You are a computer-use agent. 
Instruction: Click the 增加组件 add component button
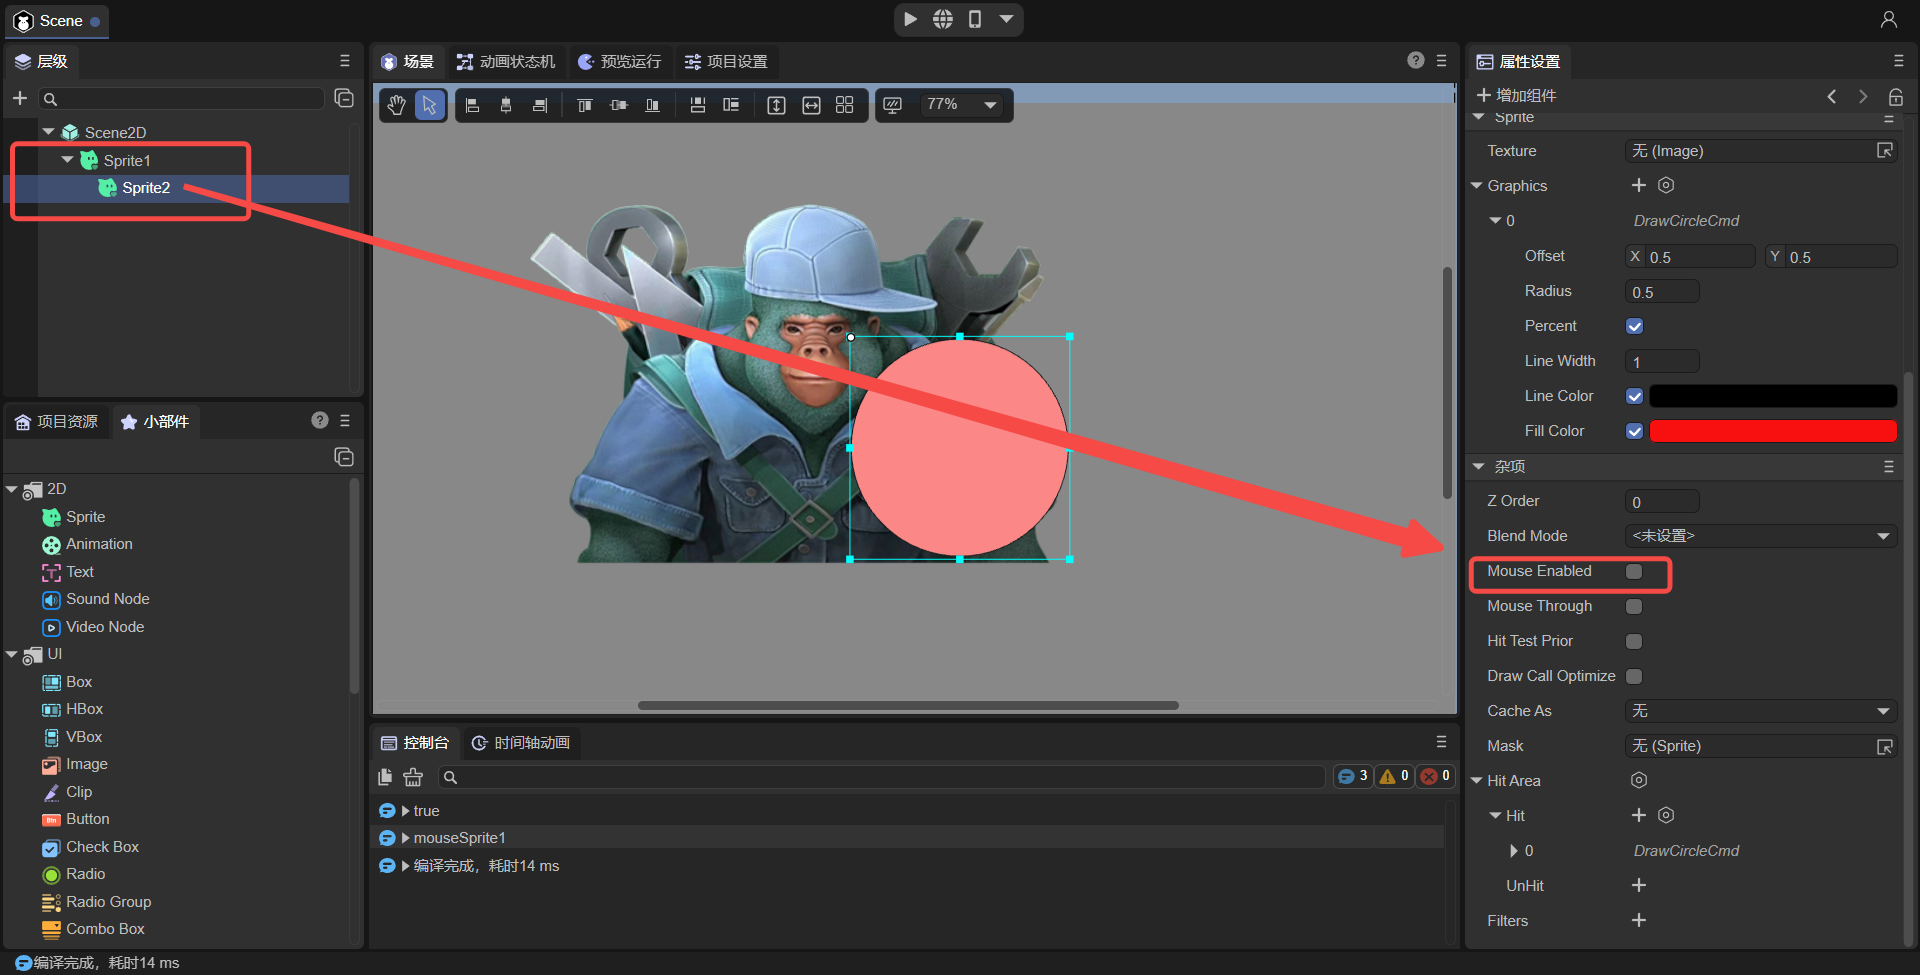tap(1517, 96)
